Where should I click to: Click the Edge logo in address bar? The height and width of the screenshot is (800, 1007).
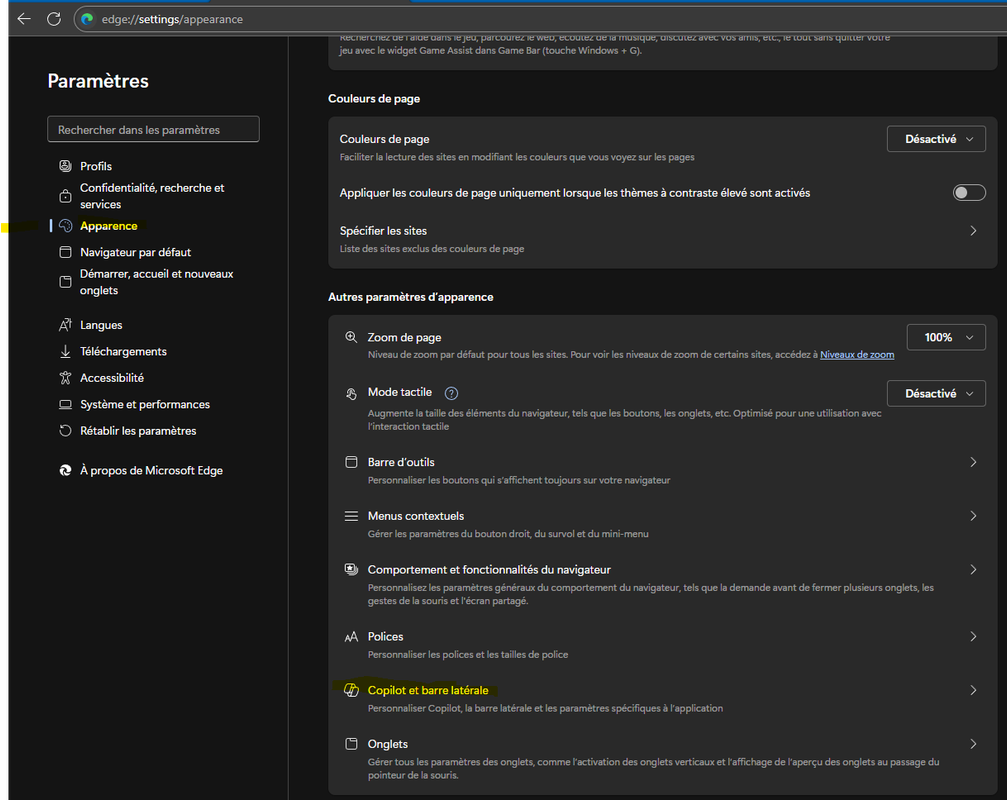(87, 19)
